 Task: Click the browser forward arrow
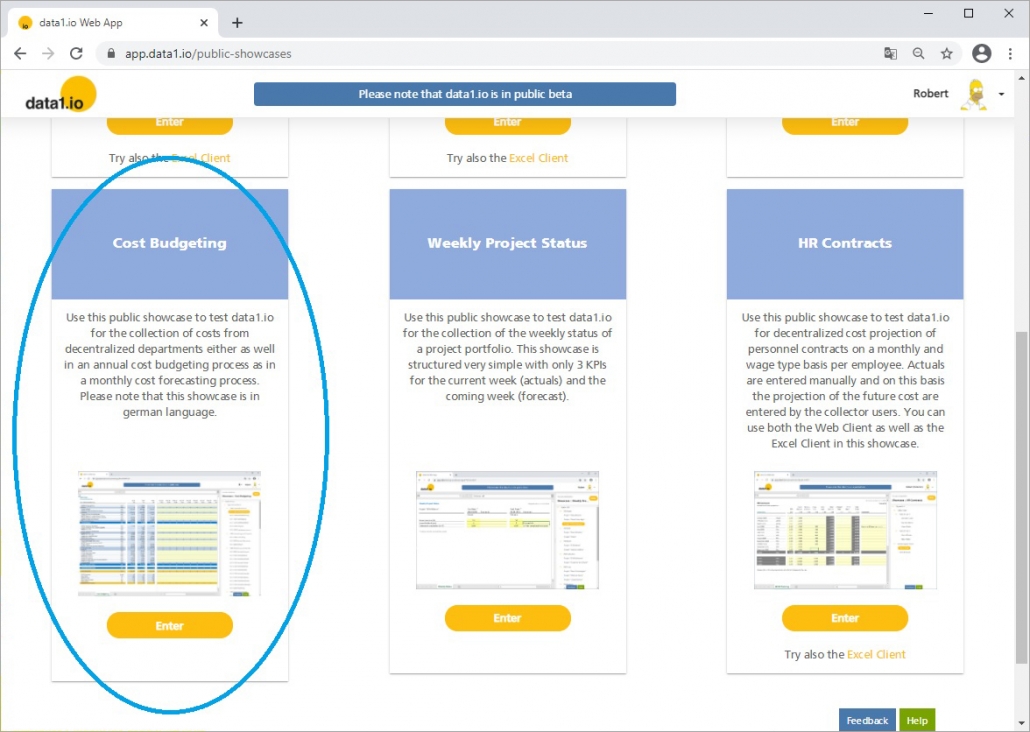pos(48,54)
